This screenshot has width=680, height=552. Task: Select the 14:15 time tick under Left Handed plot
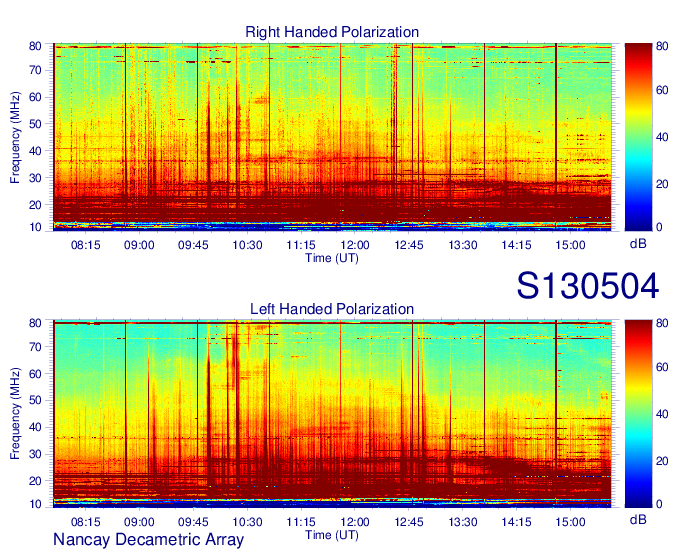517,522
